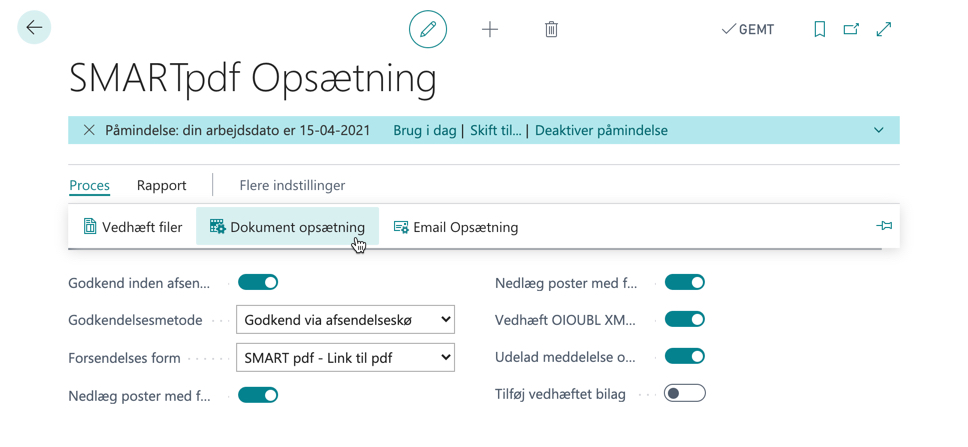Screen dimensions: 968x447
Task: Click the plus icon to create new
Action: (490, 29)
